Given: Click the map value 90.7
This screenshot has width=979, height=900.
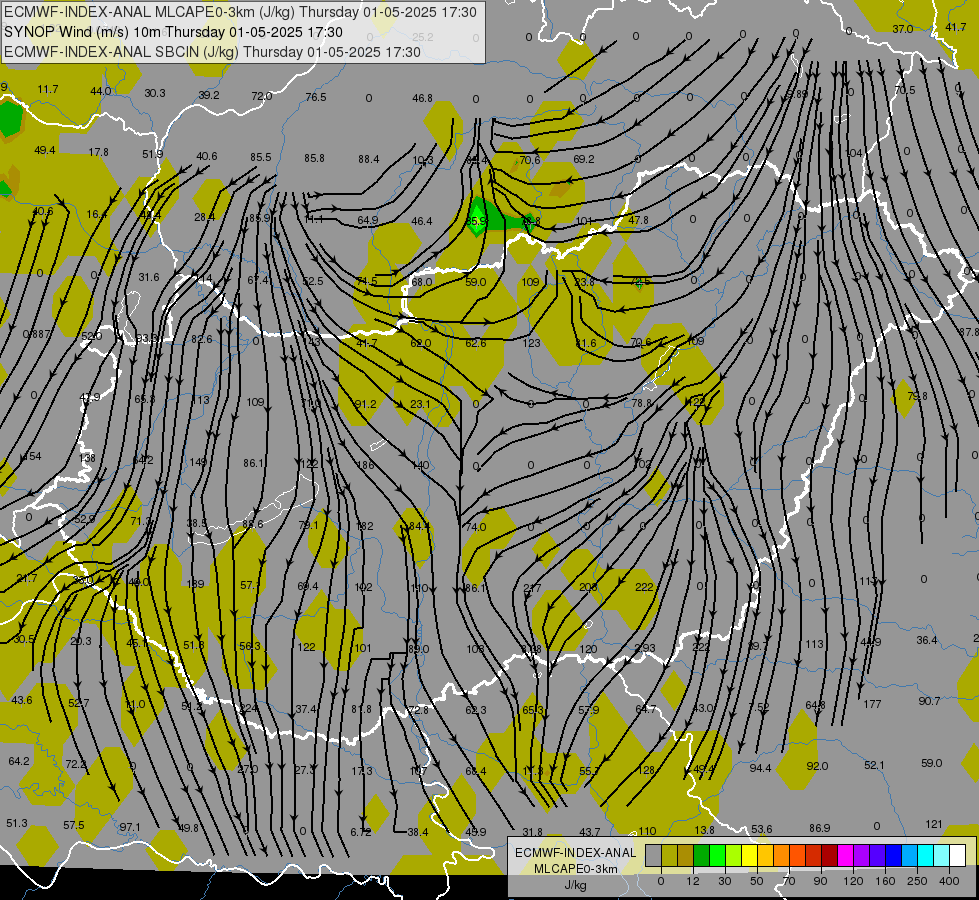Looking at the screenshot, I should click(x=929, y=701).
